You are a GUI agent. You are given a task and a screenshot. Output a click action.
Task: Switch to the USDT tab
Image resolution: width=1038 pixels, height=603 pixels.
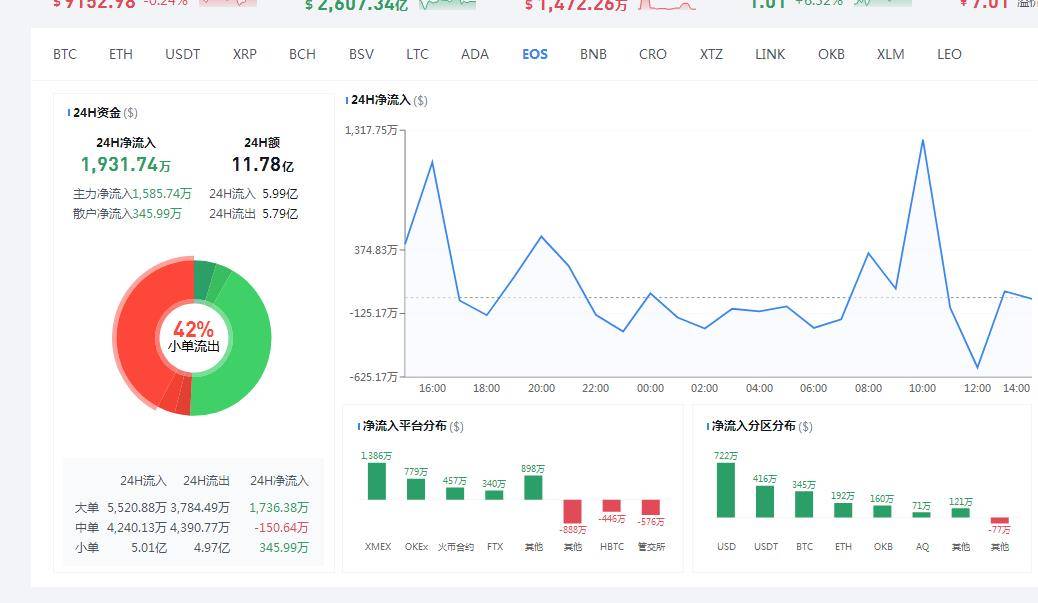(183, 54)
